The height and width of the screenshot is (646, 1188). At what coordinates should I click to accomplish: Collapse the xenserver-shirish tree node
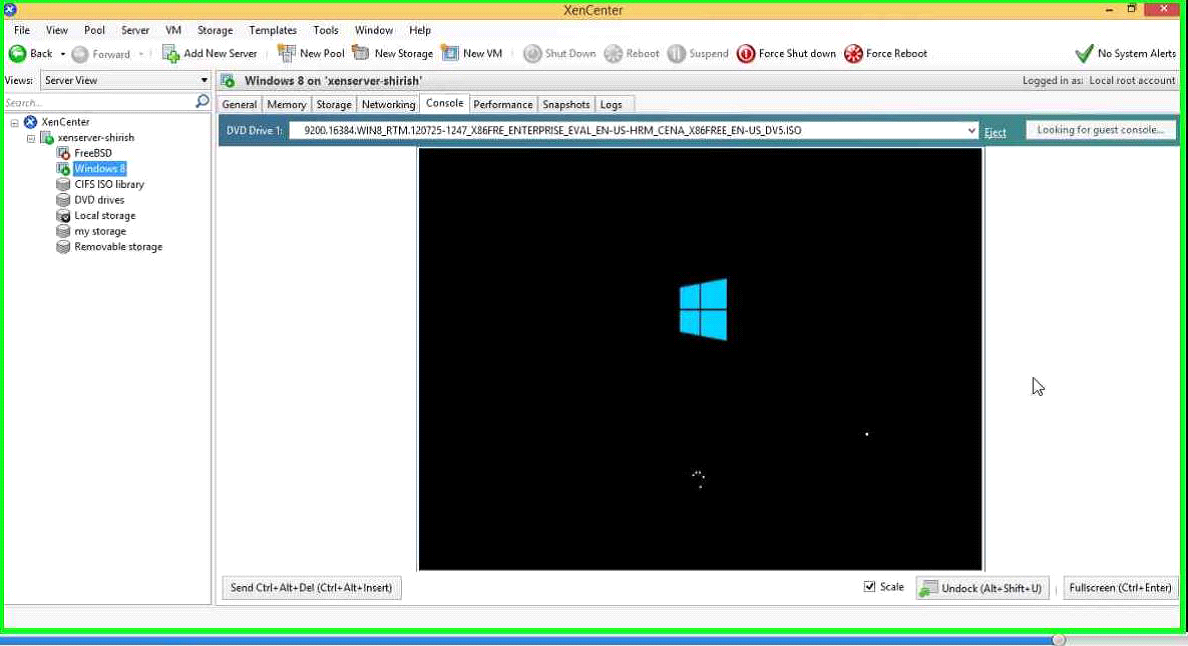[x=31, y=139]
